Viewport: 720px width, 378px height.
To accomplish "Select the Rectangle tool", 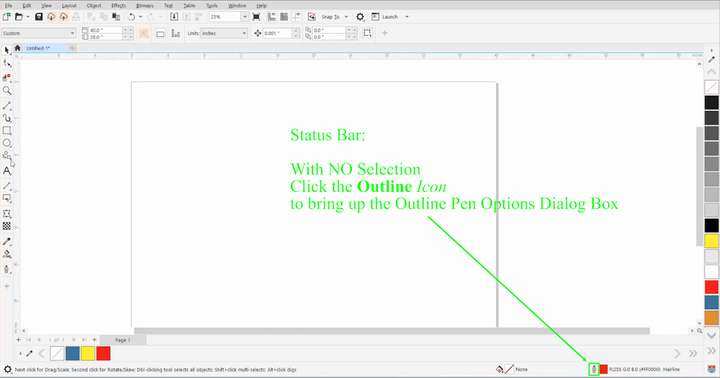I will click(x=7, y=131).
